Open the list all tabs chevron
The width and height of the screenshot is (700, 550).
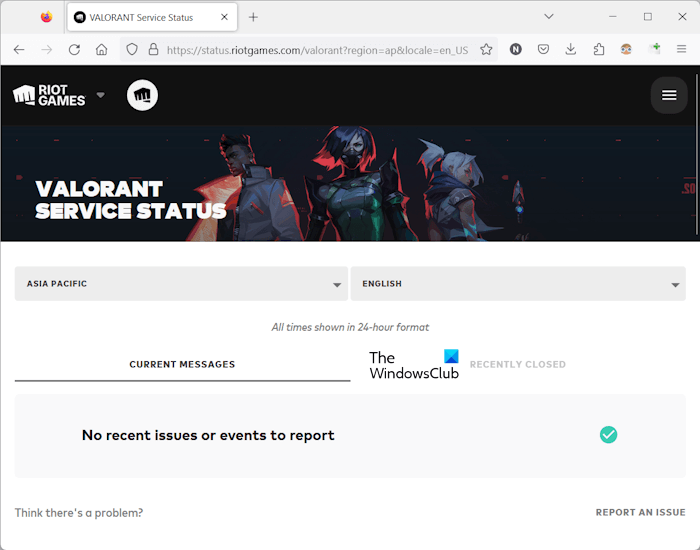click(x=549, y=17)
